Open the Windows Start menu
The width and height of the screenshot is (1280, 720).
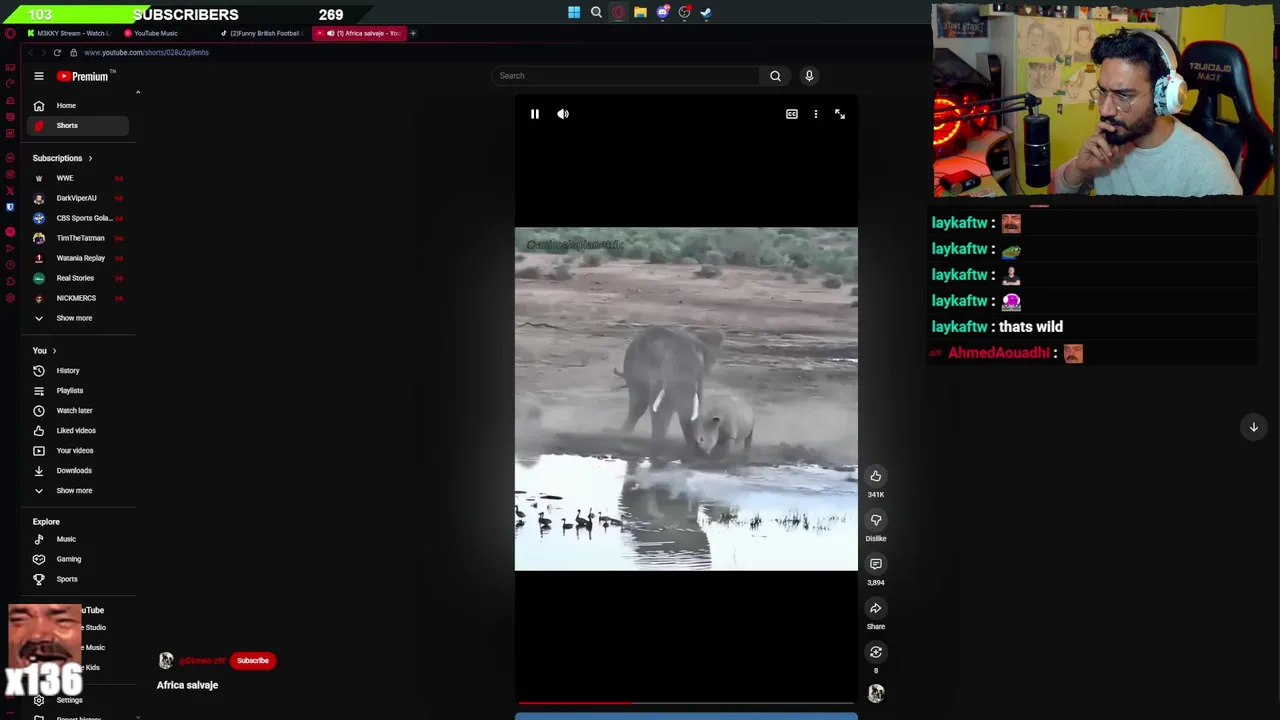pos(574,13)
